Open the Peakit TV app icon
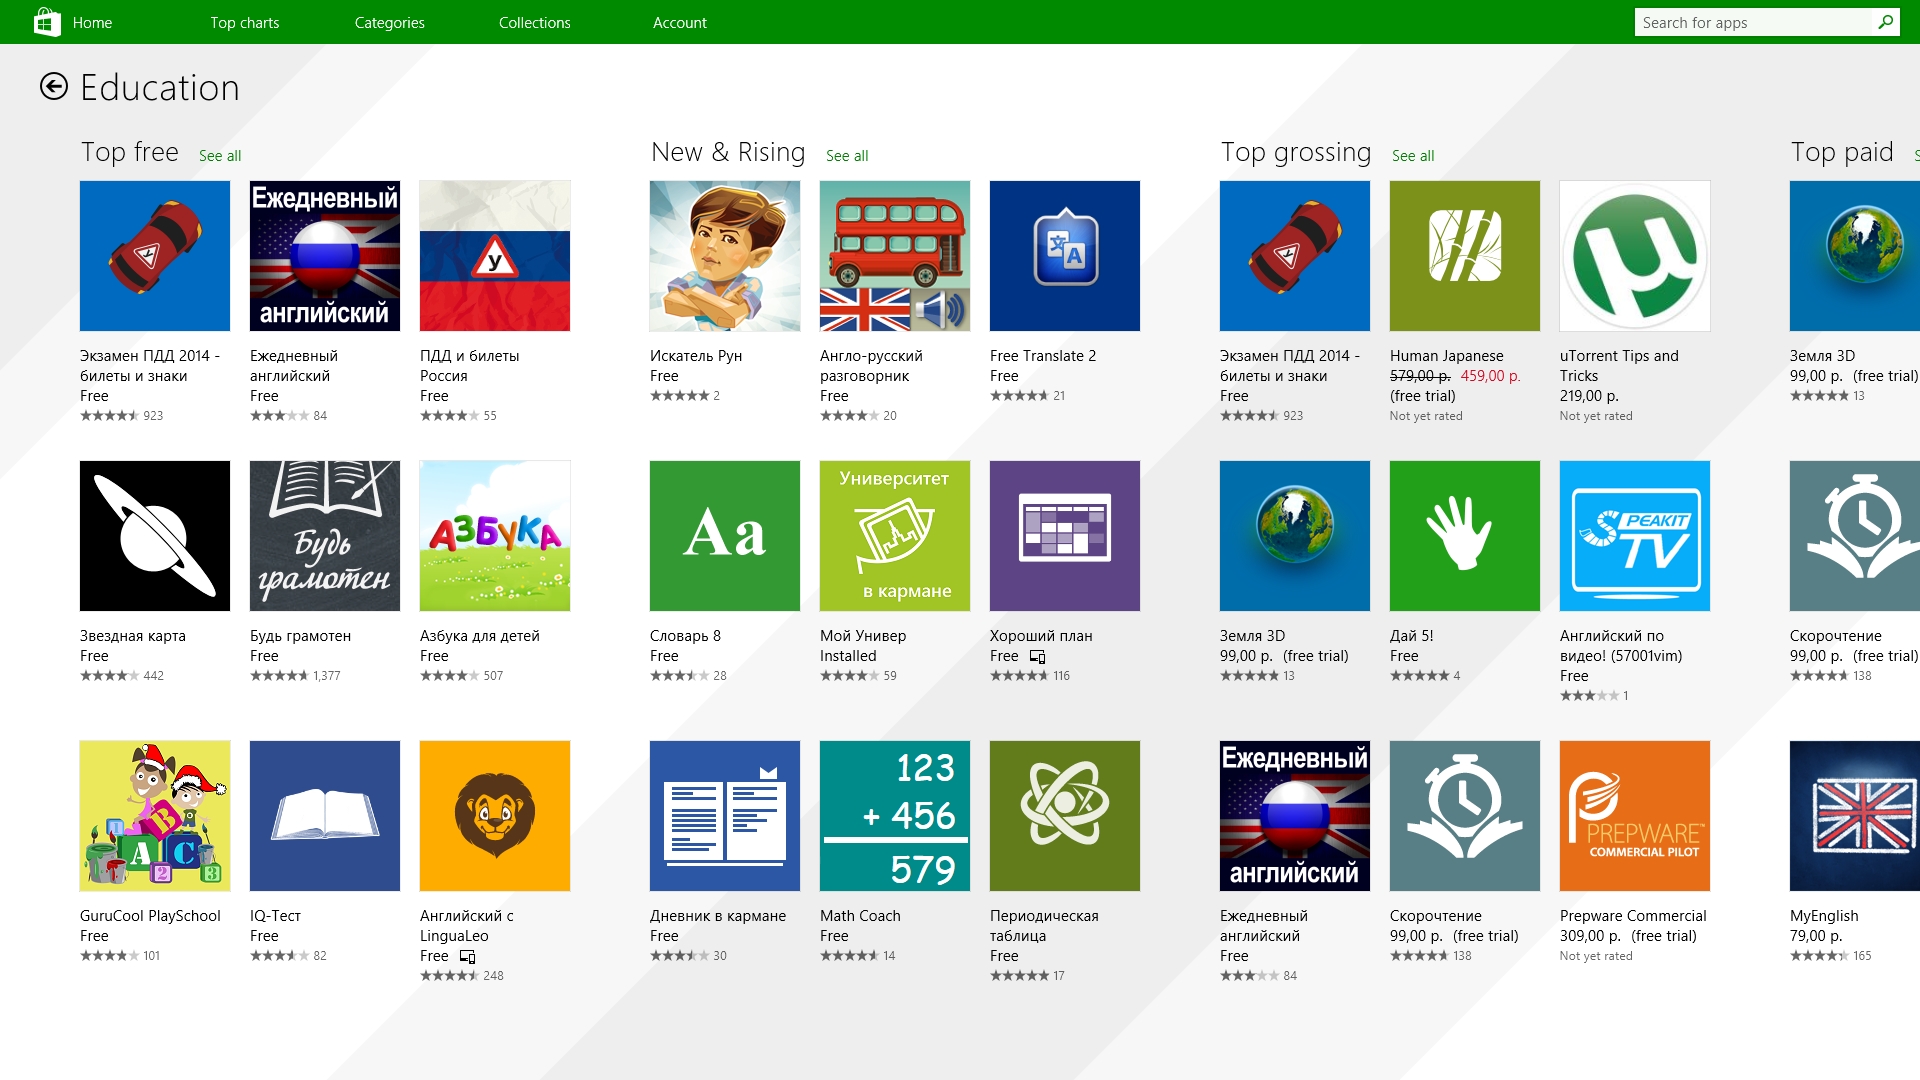Viewport: 1920px width, 1080px height. point(1635,536)
